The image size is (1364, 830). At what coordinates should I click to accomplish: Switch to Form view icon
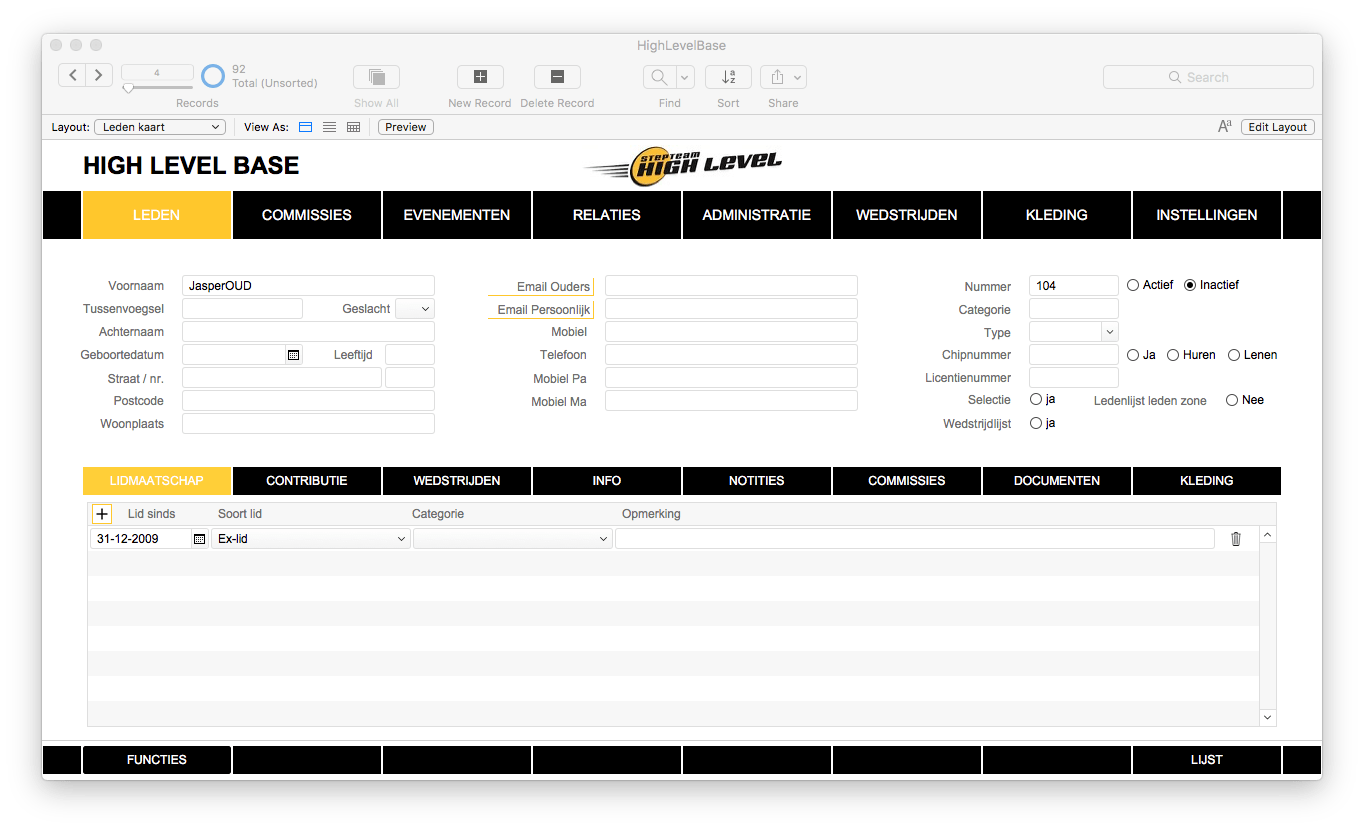point(306,127)
